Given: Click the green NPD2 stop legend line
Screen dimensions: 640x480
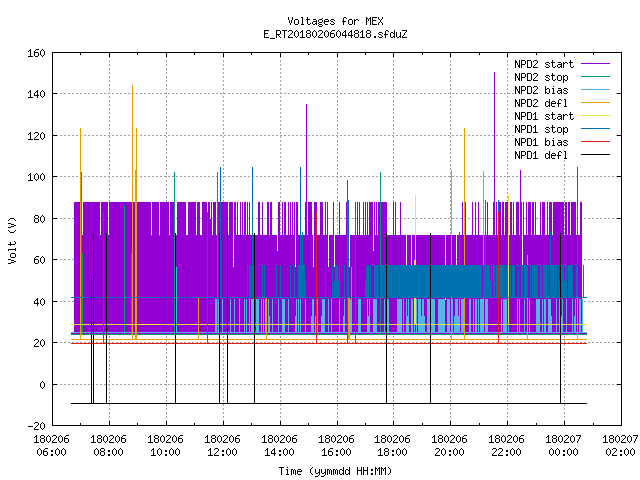Looking at the screenshot, I should click(595, 77).
